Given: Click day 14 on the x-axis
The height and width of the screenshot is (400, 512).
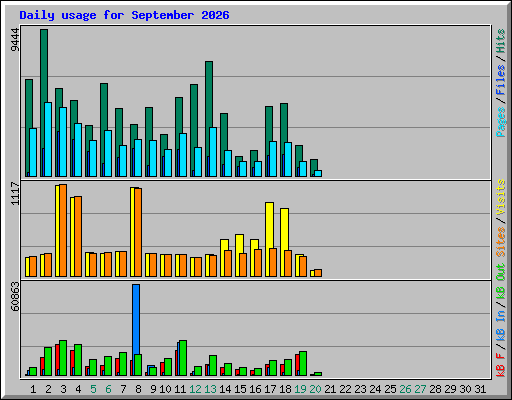Looking at the screenshot, I should (225, 389).
